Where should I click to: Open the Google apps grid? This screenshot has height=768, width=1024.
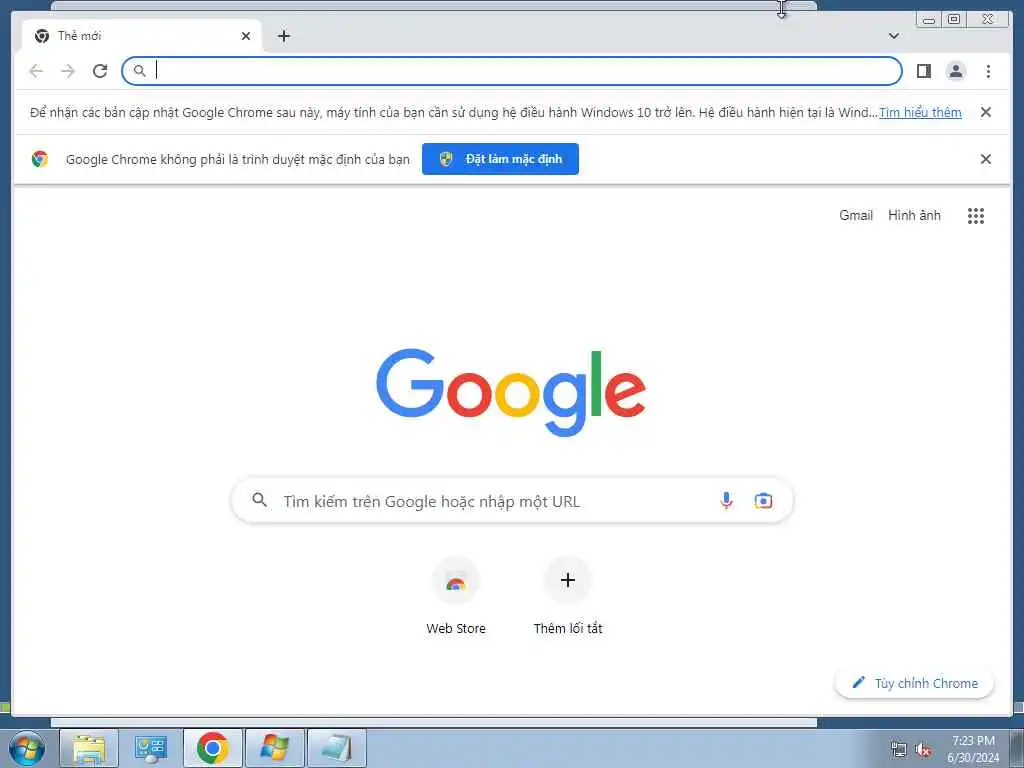click(x=975, y=216)
